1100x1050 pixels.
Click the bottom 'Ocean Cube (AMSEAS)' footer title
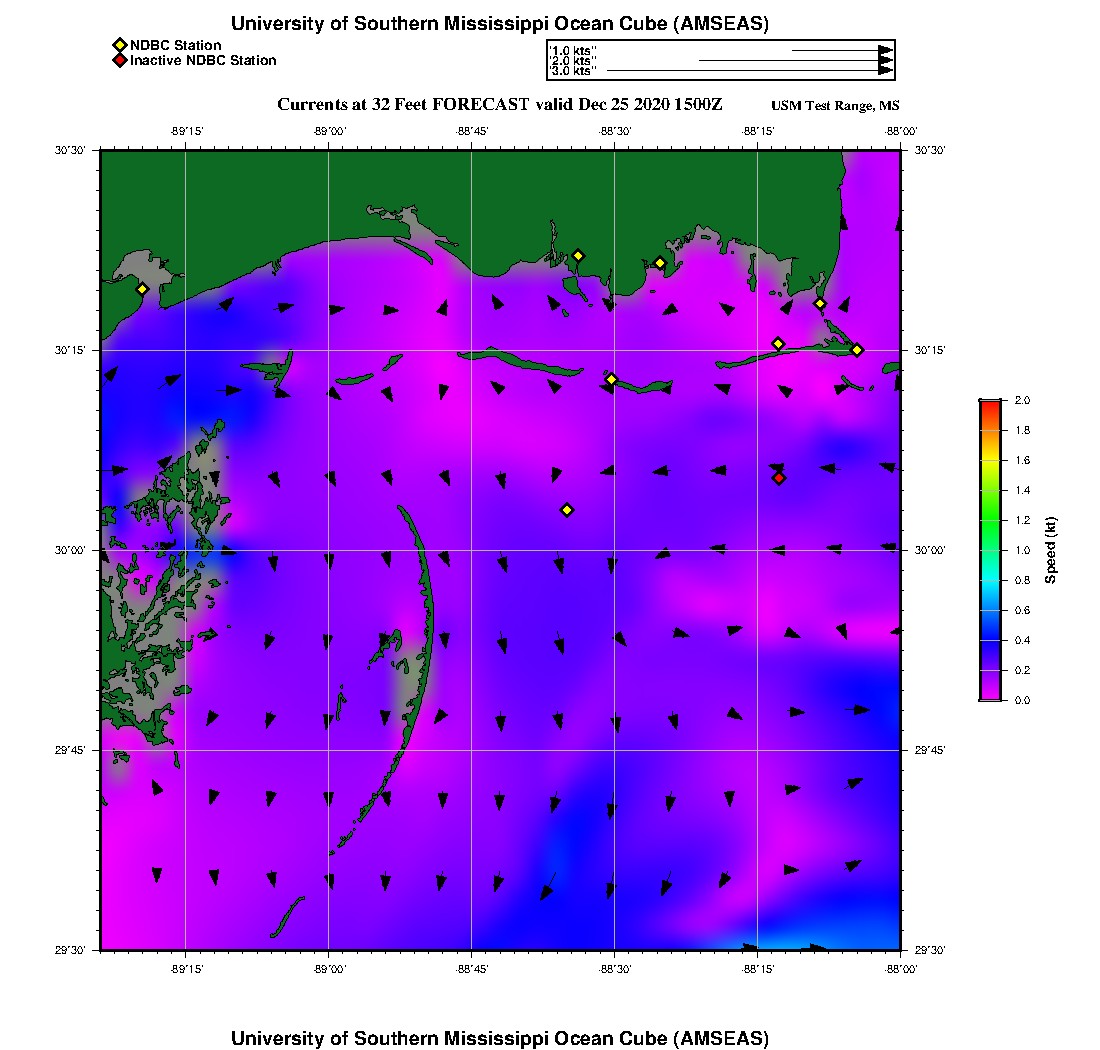point(499,1038)
